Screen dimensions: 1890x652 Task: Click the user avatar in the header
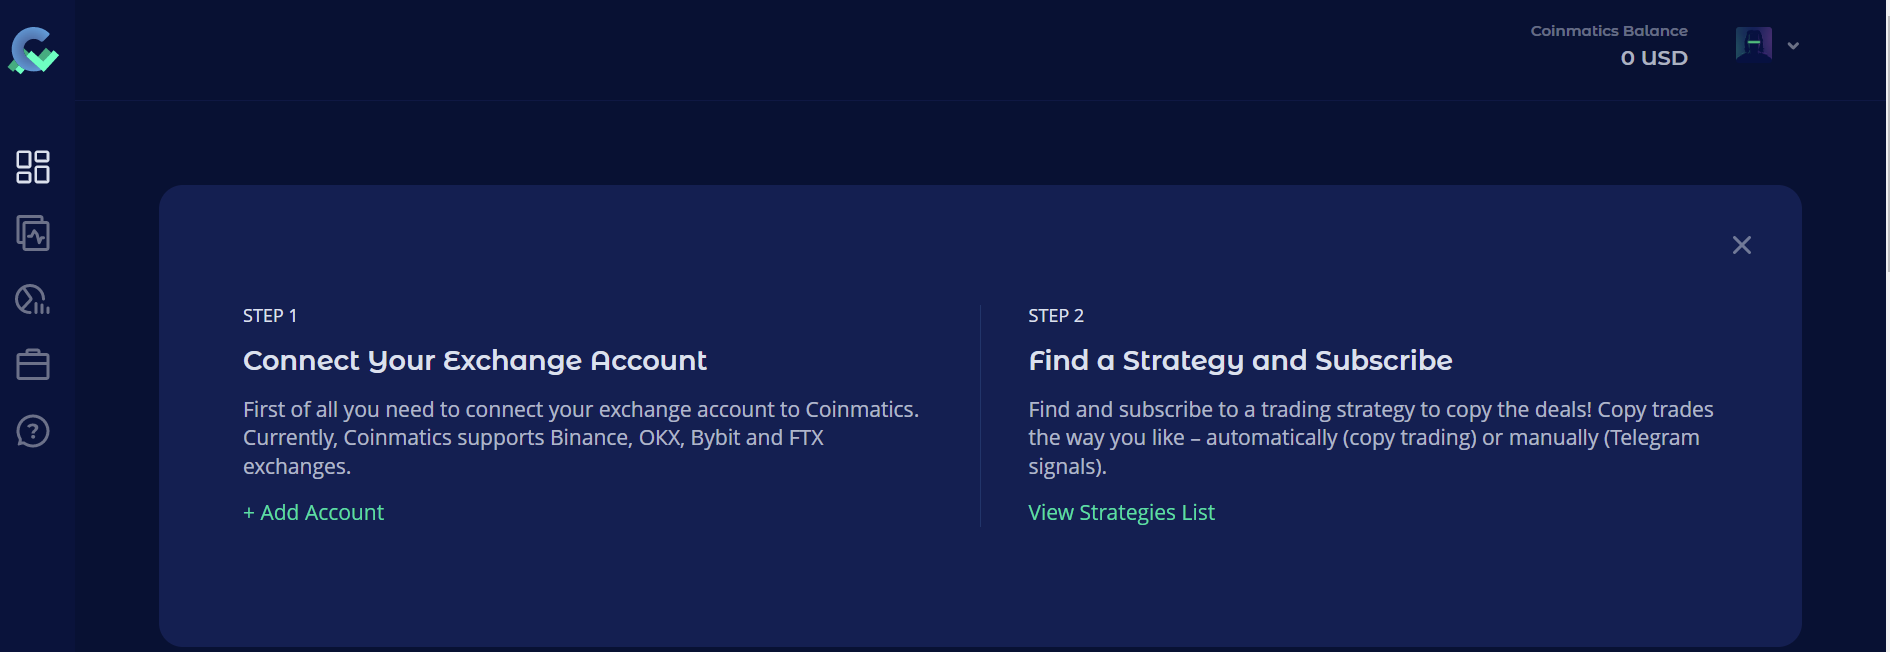[x=1753, y=45]
